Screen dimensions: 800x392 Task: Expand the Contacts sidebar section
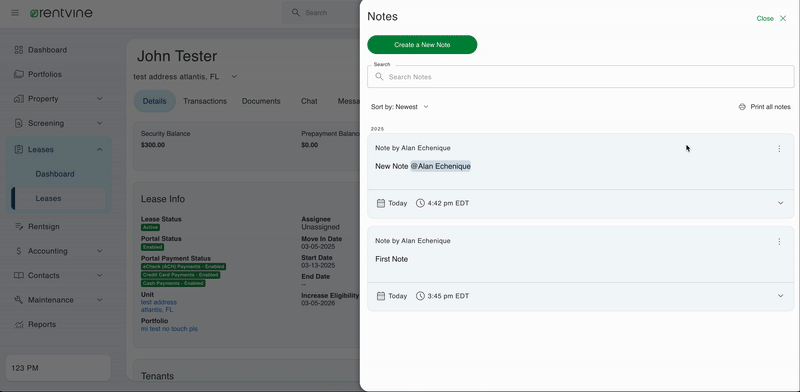[x=99, y=276]
